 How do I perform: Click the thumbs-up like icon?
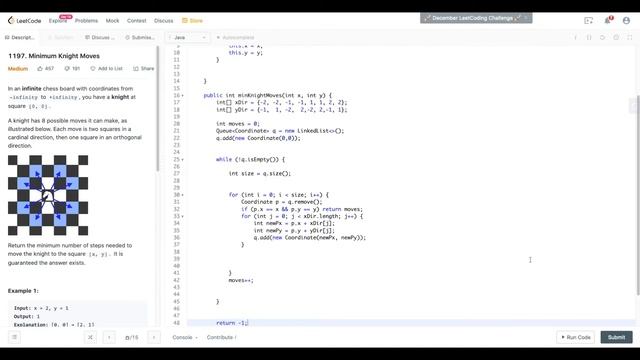coord(40,69)
